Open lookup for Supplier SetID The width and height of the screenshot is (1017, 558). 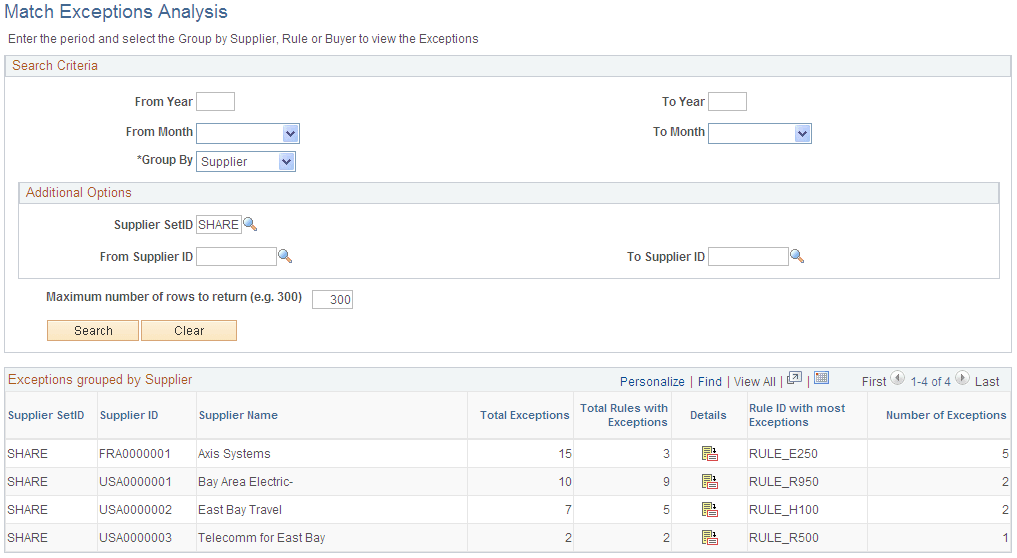pyautogui.click(x=250, y=224)
